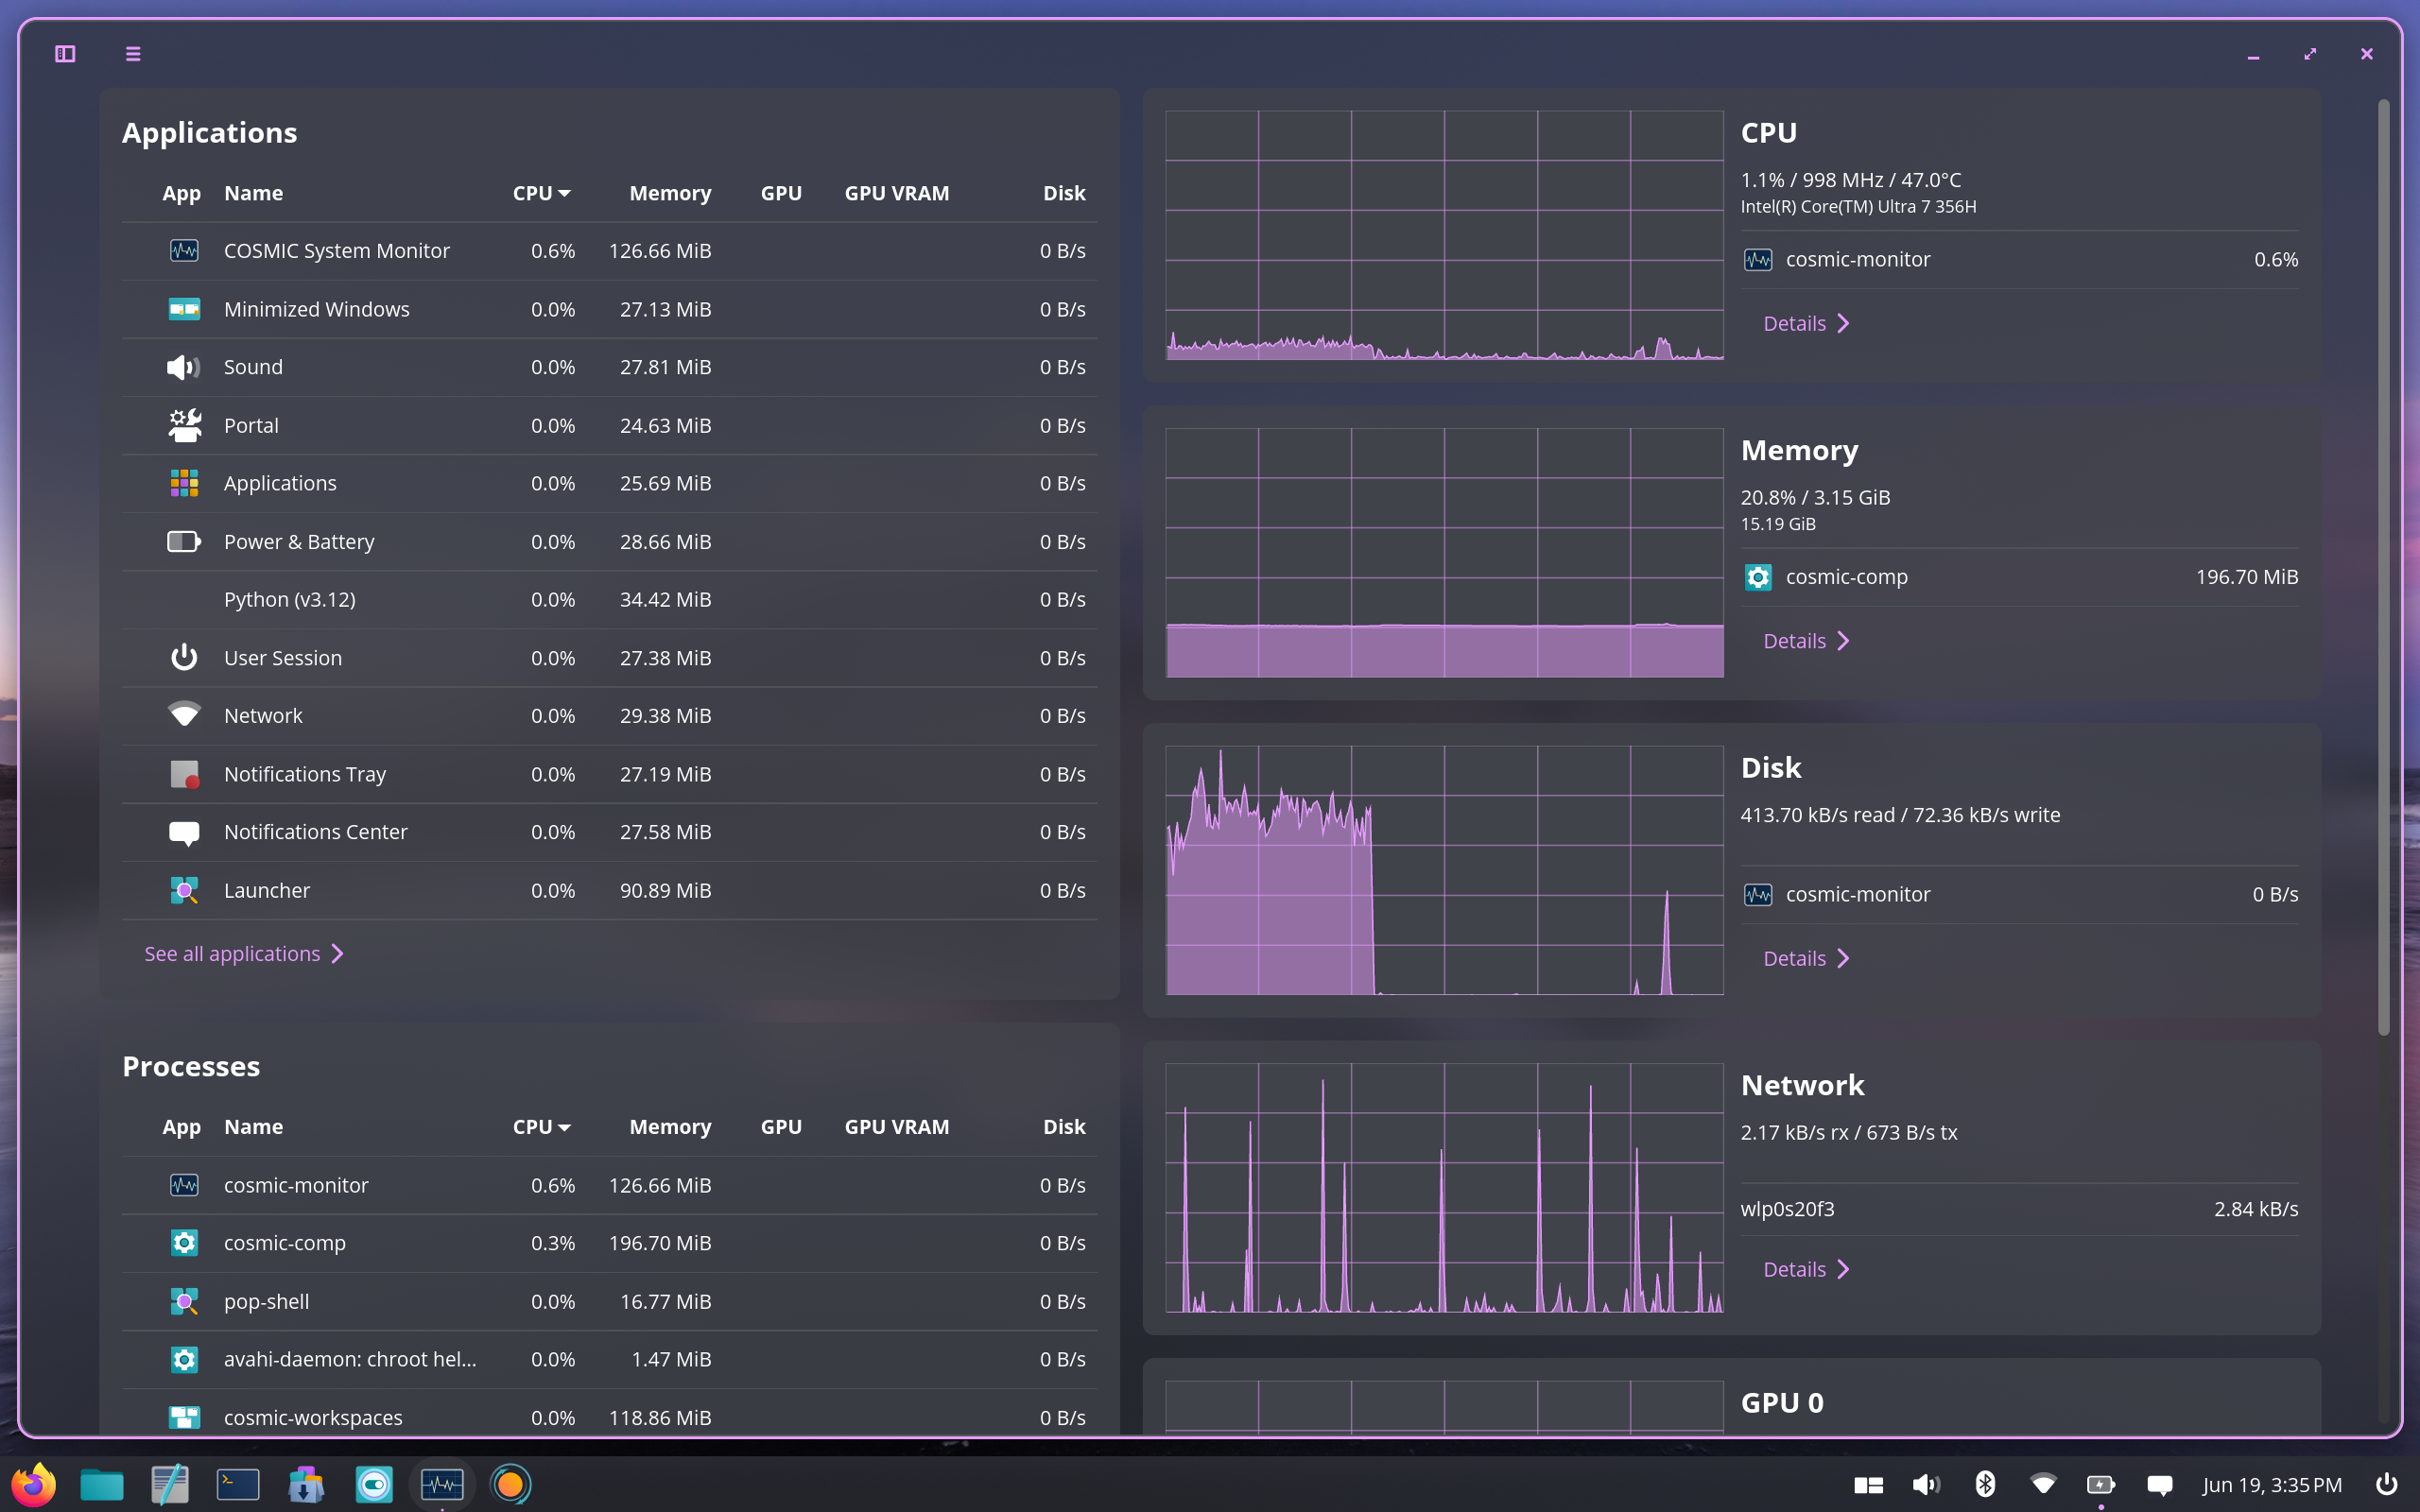2420x1512 pixels.
Task: Sort Applications by CPU column
Action: 541,193
